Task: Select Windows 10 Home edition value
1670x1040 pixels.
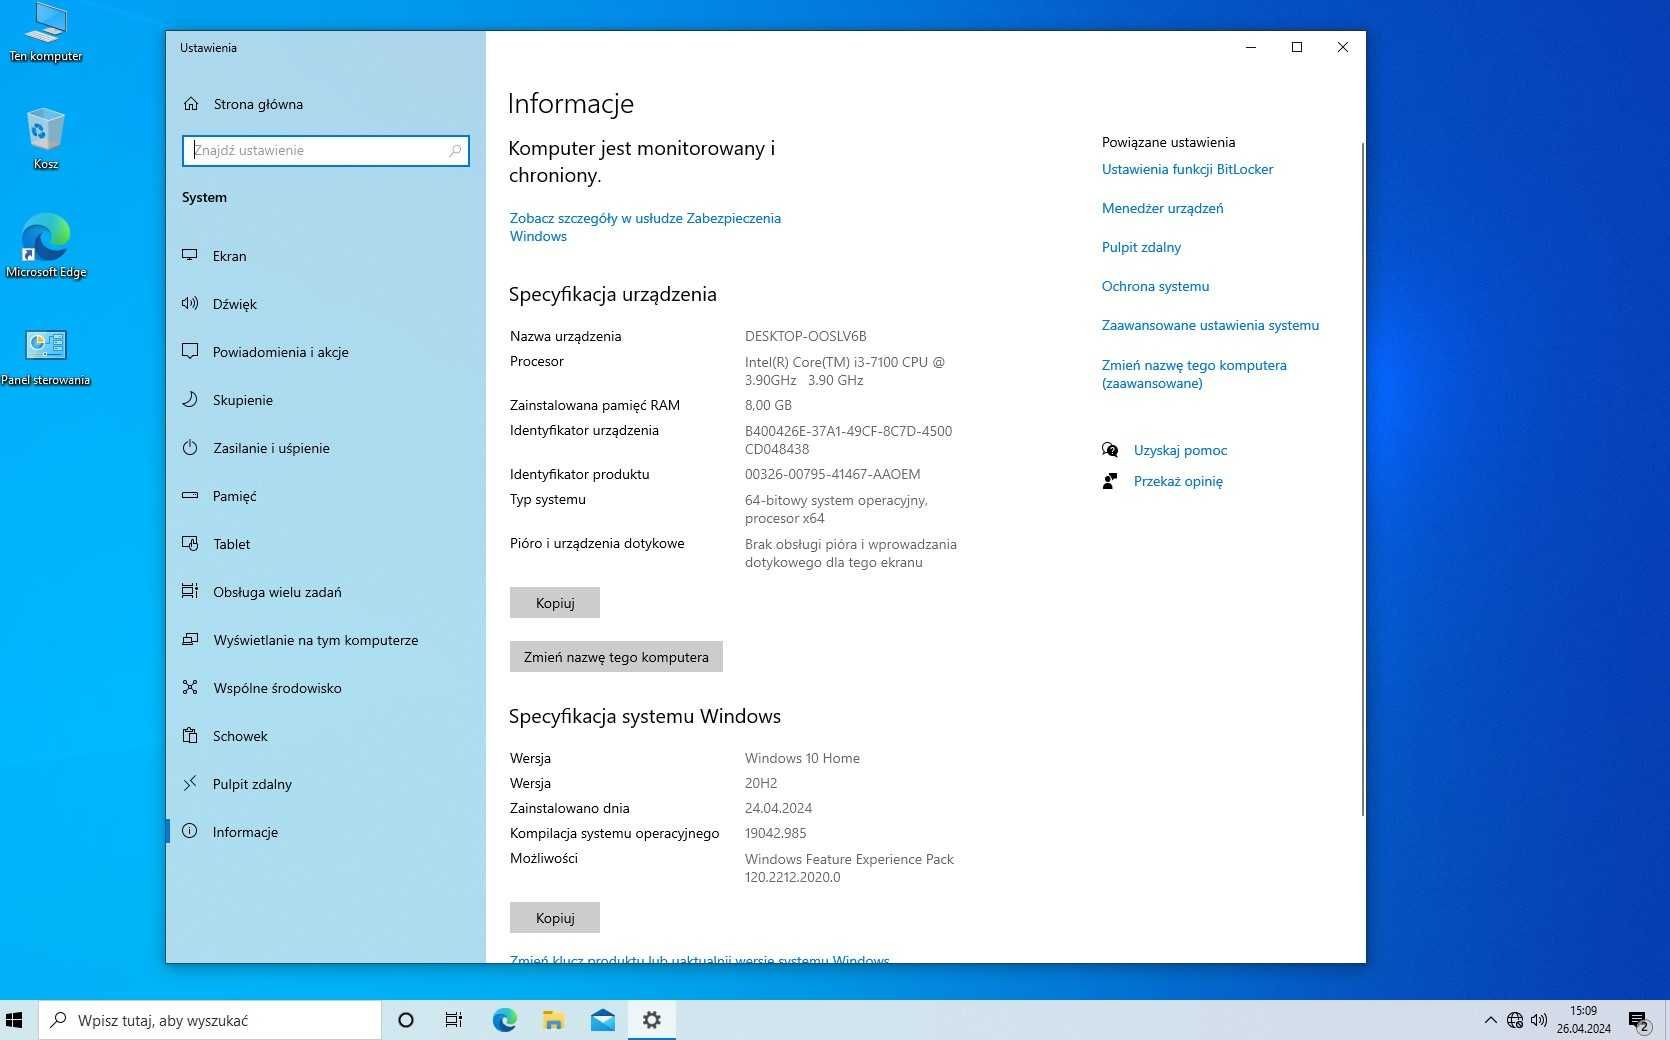Action: point(802,758)
